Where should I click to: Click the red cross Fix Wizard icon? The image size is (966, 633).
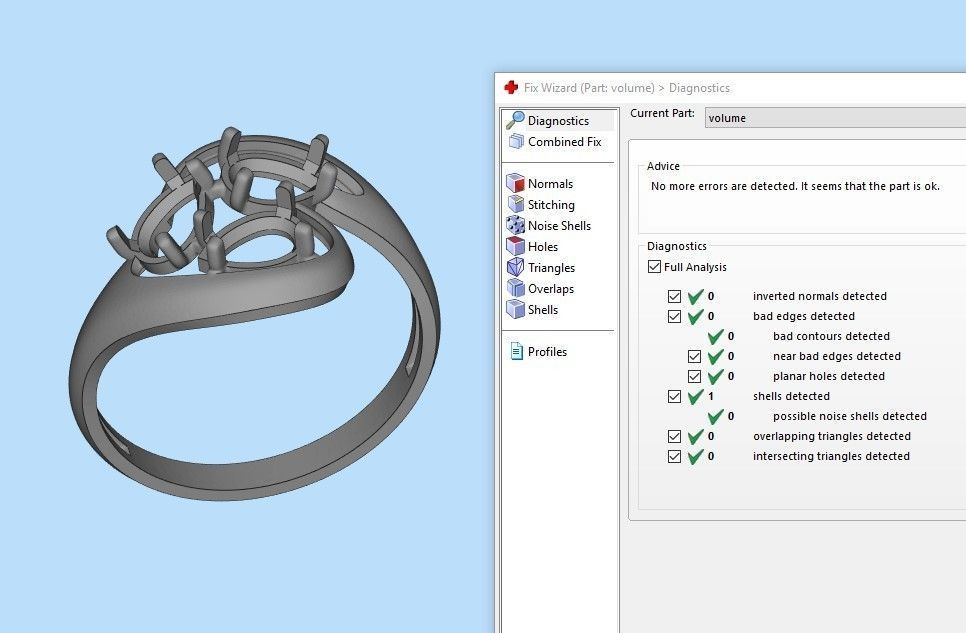[x=511, y=88]
